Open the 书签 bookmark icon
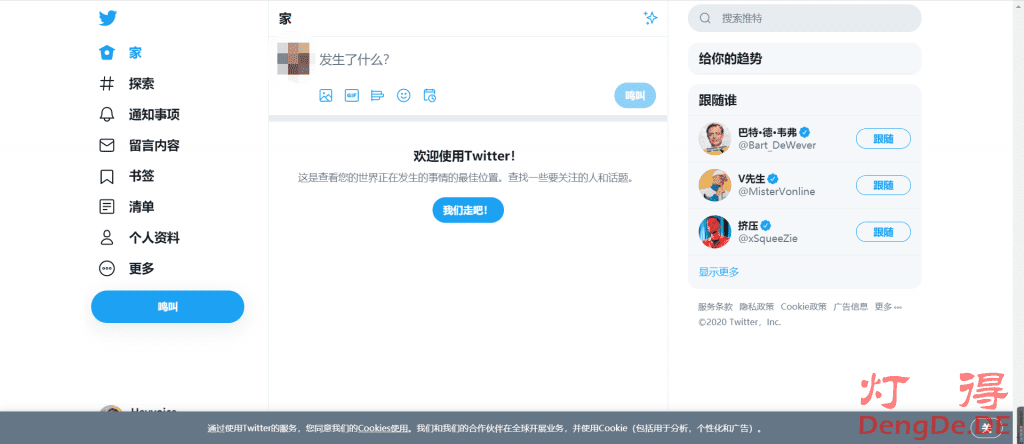This screenshot has width=1024, height=444. [x=106, y=176]
